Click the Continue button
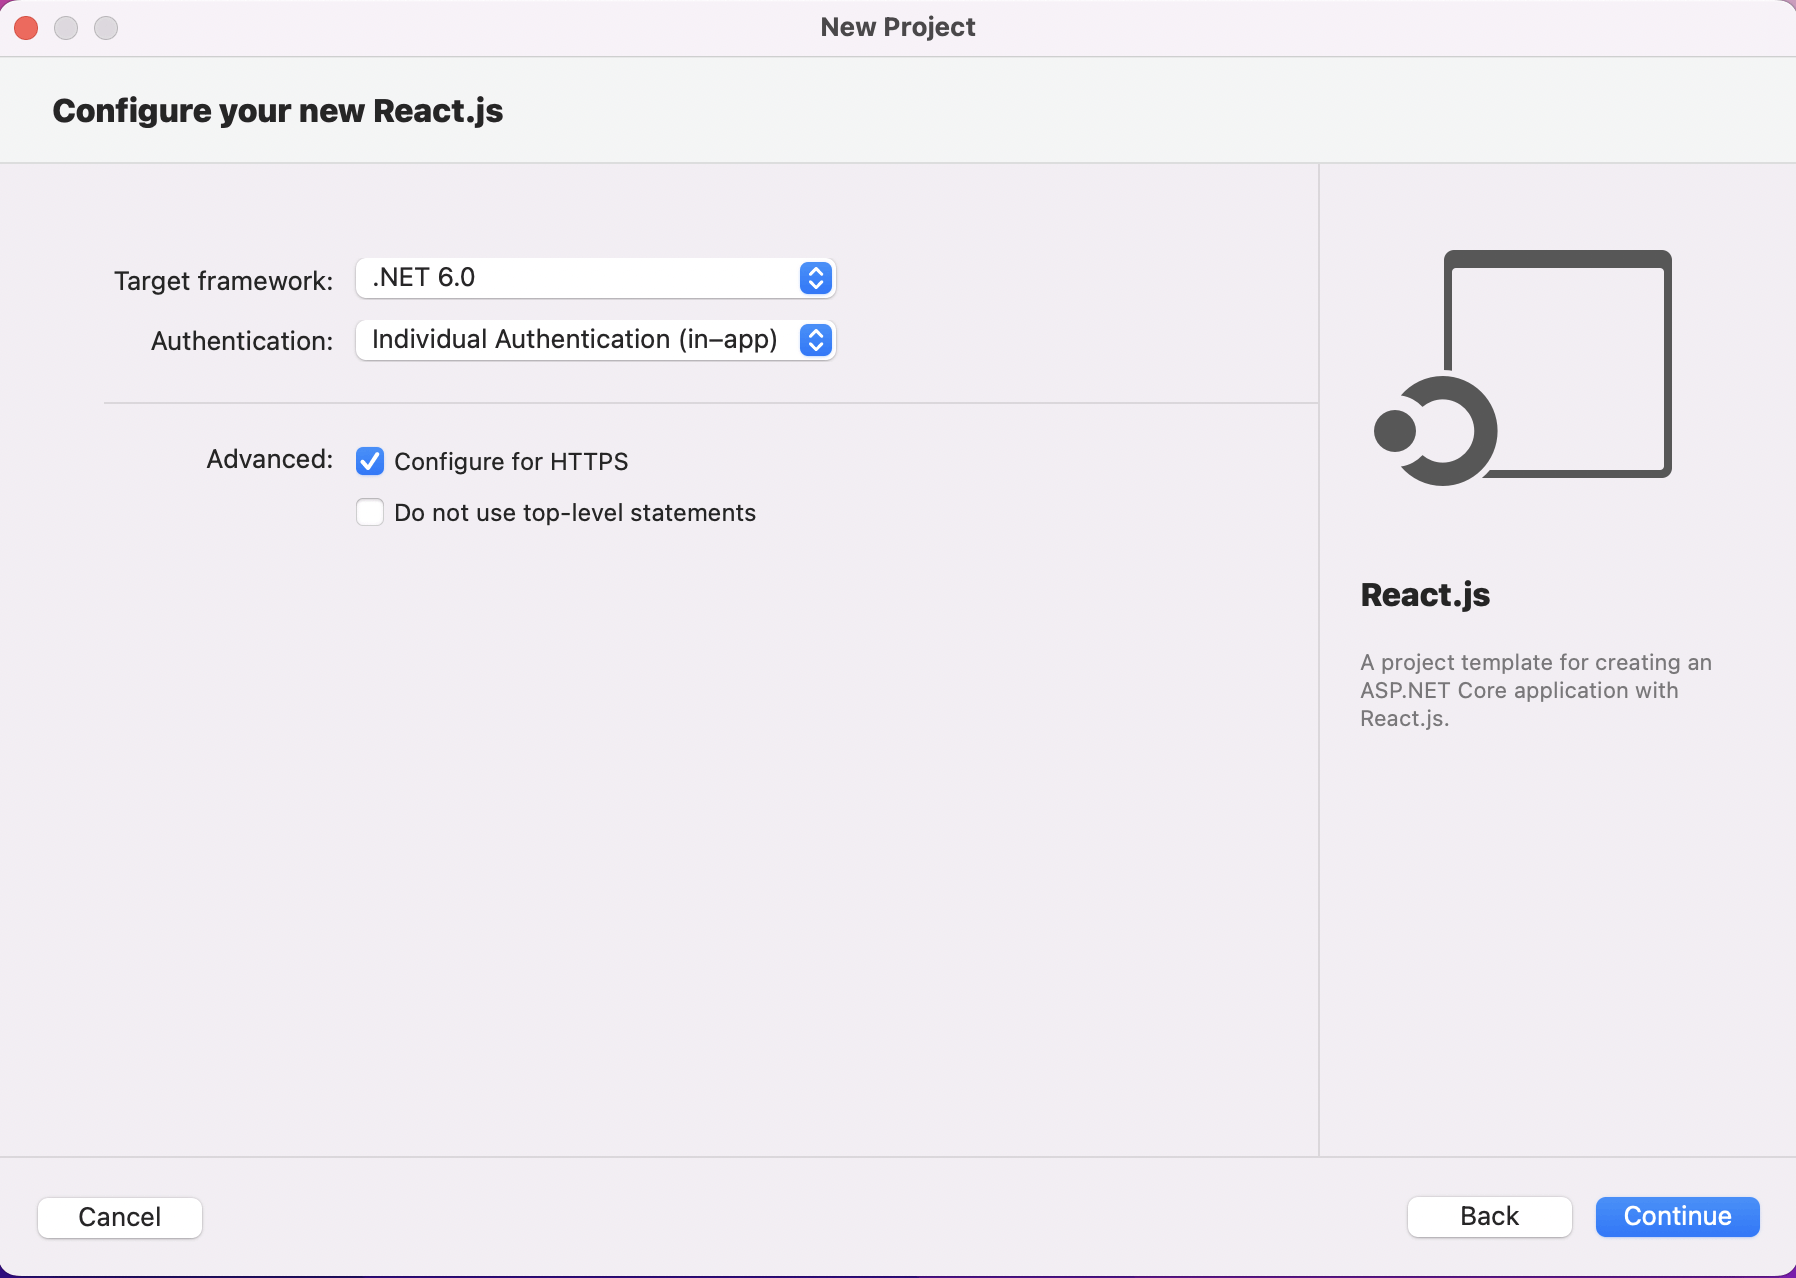The width and height of the screenshot is (1796, 1278). [1677, 1216]
